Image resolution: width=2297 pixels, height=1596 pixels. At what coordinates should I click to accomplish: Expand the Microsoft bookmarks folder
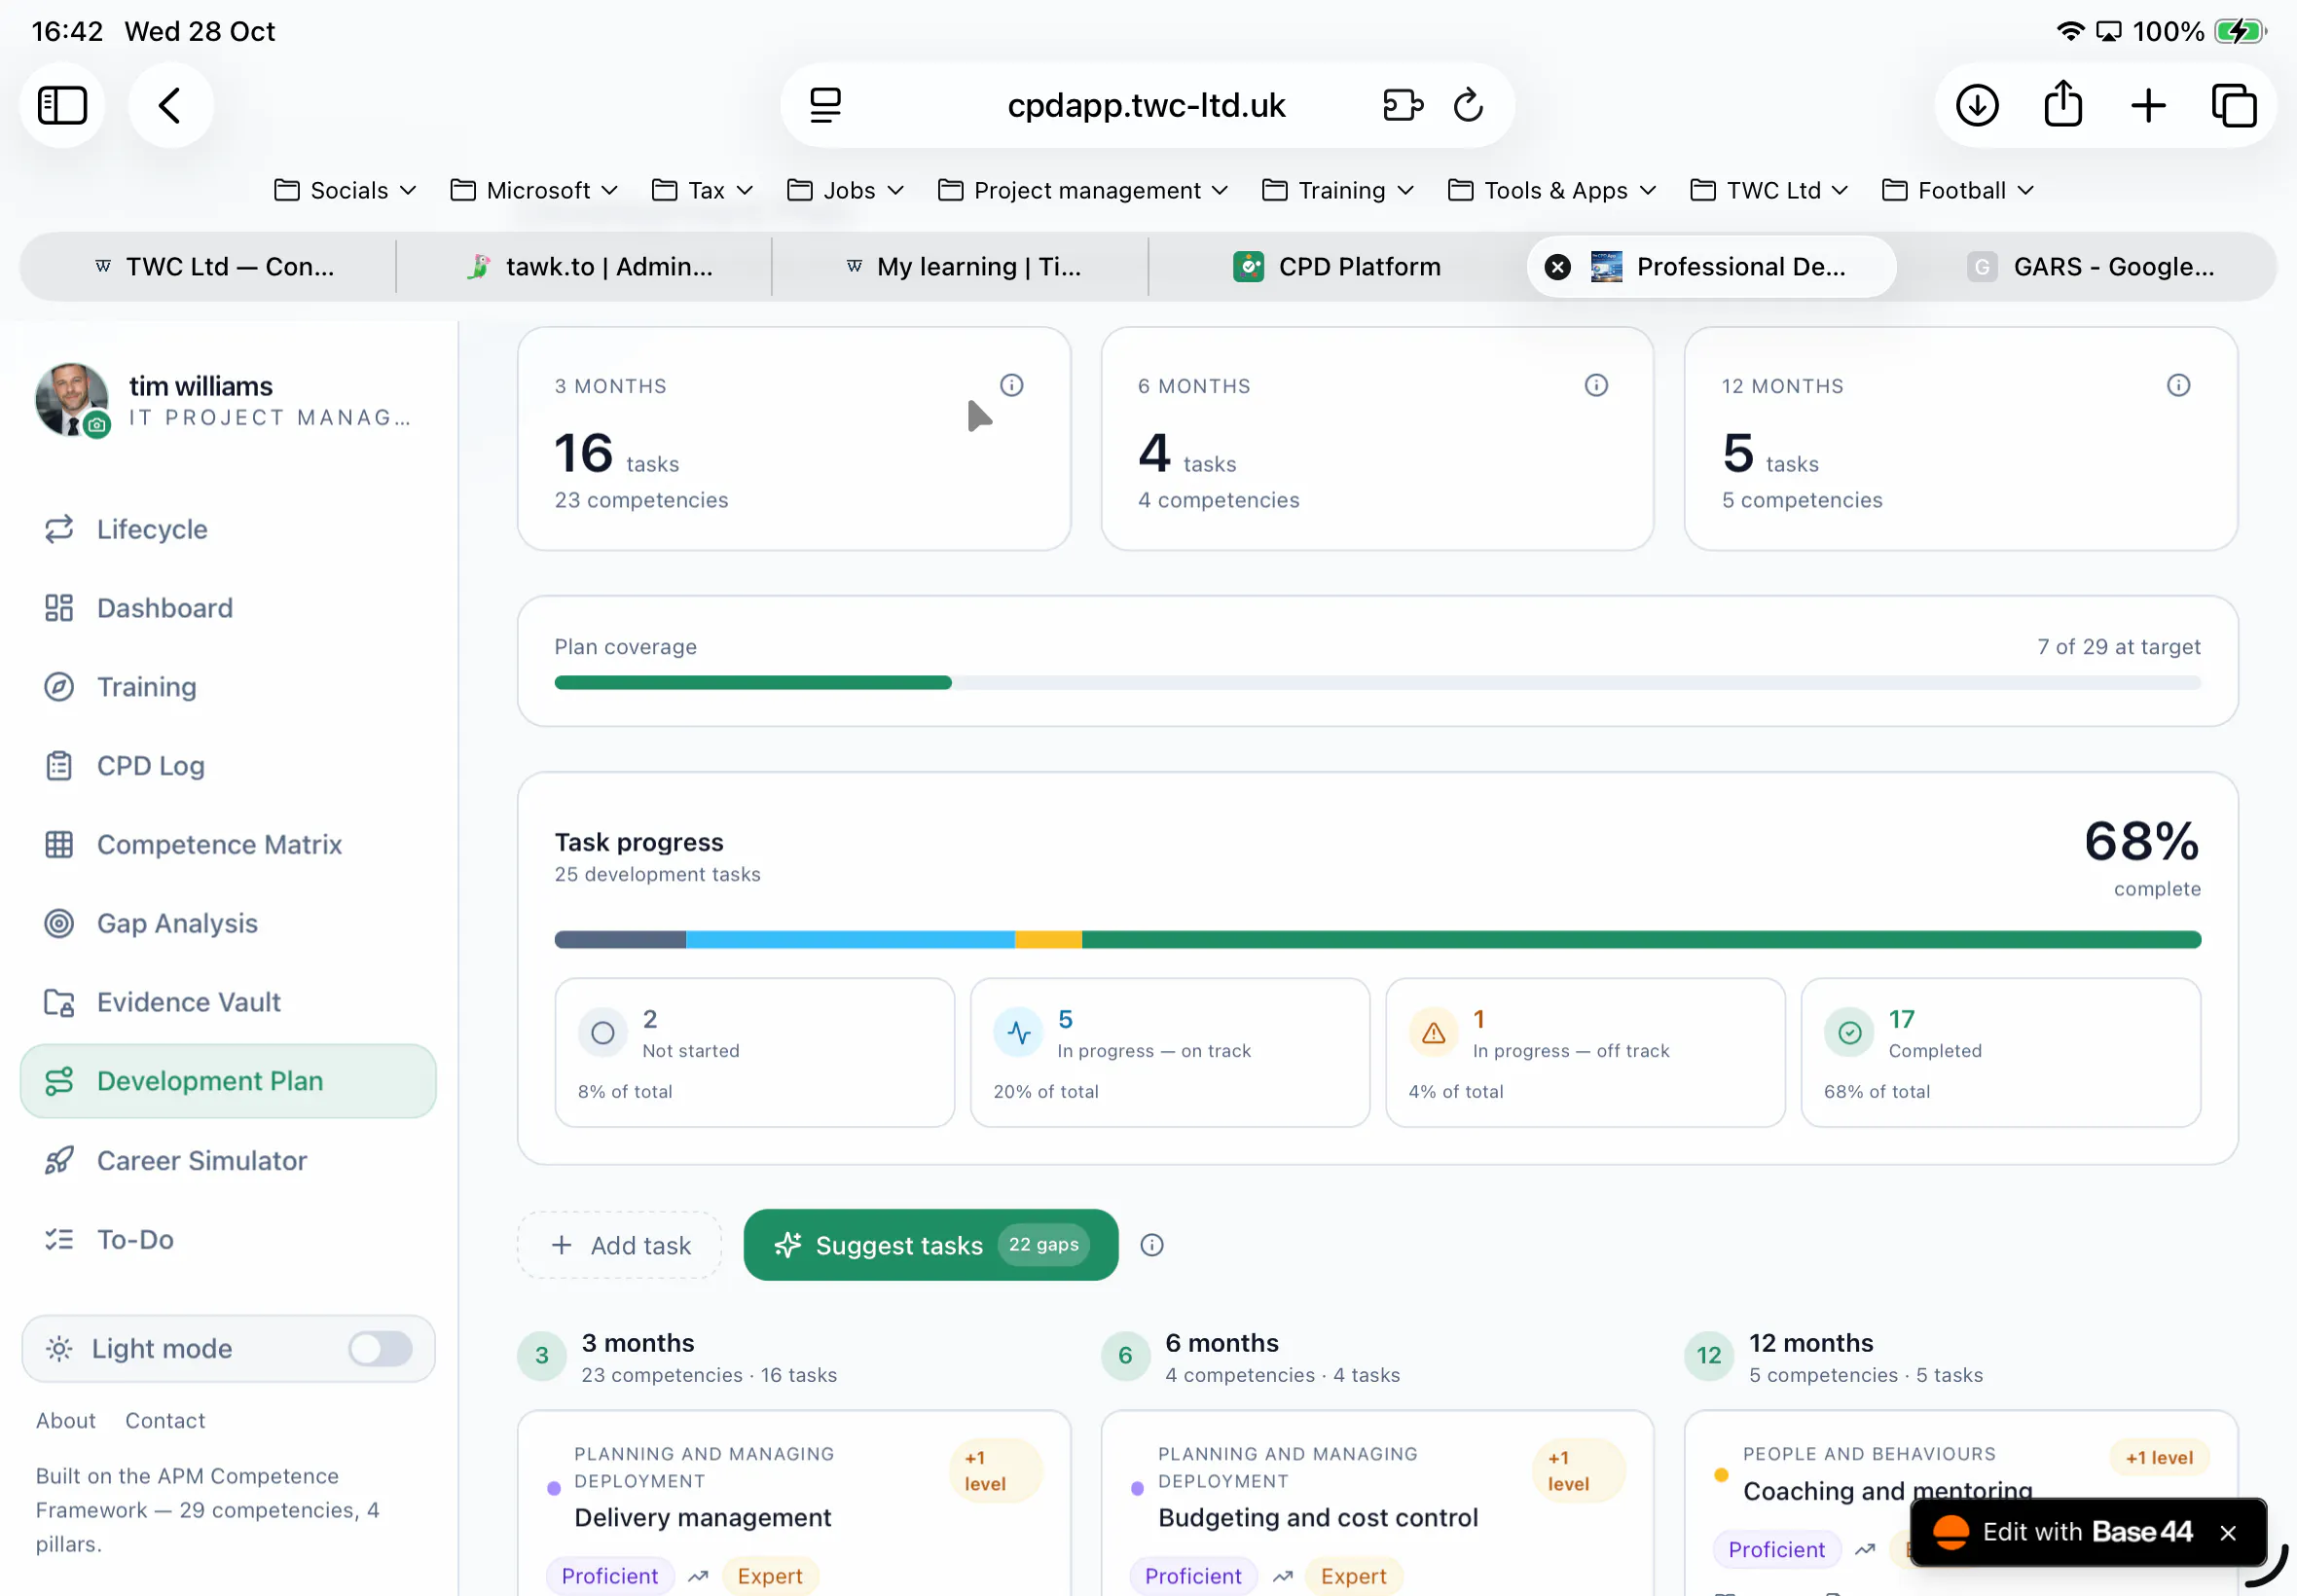tap(534, 190)
